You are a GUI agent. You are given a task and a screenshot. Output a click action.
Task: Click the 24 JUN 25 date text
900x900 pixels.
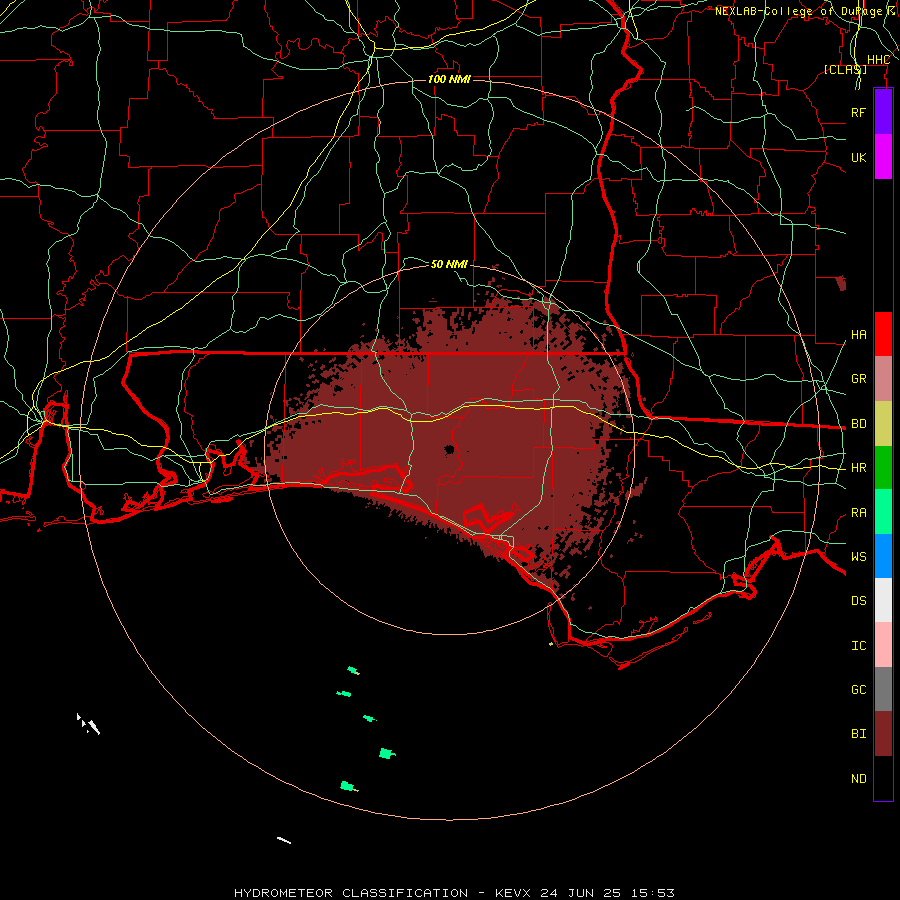[580, 893]
